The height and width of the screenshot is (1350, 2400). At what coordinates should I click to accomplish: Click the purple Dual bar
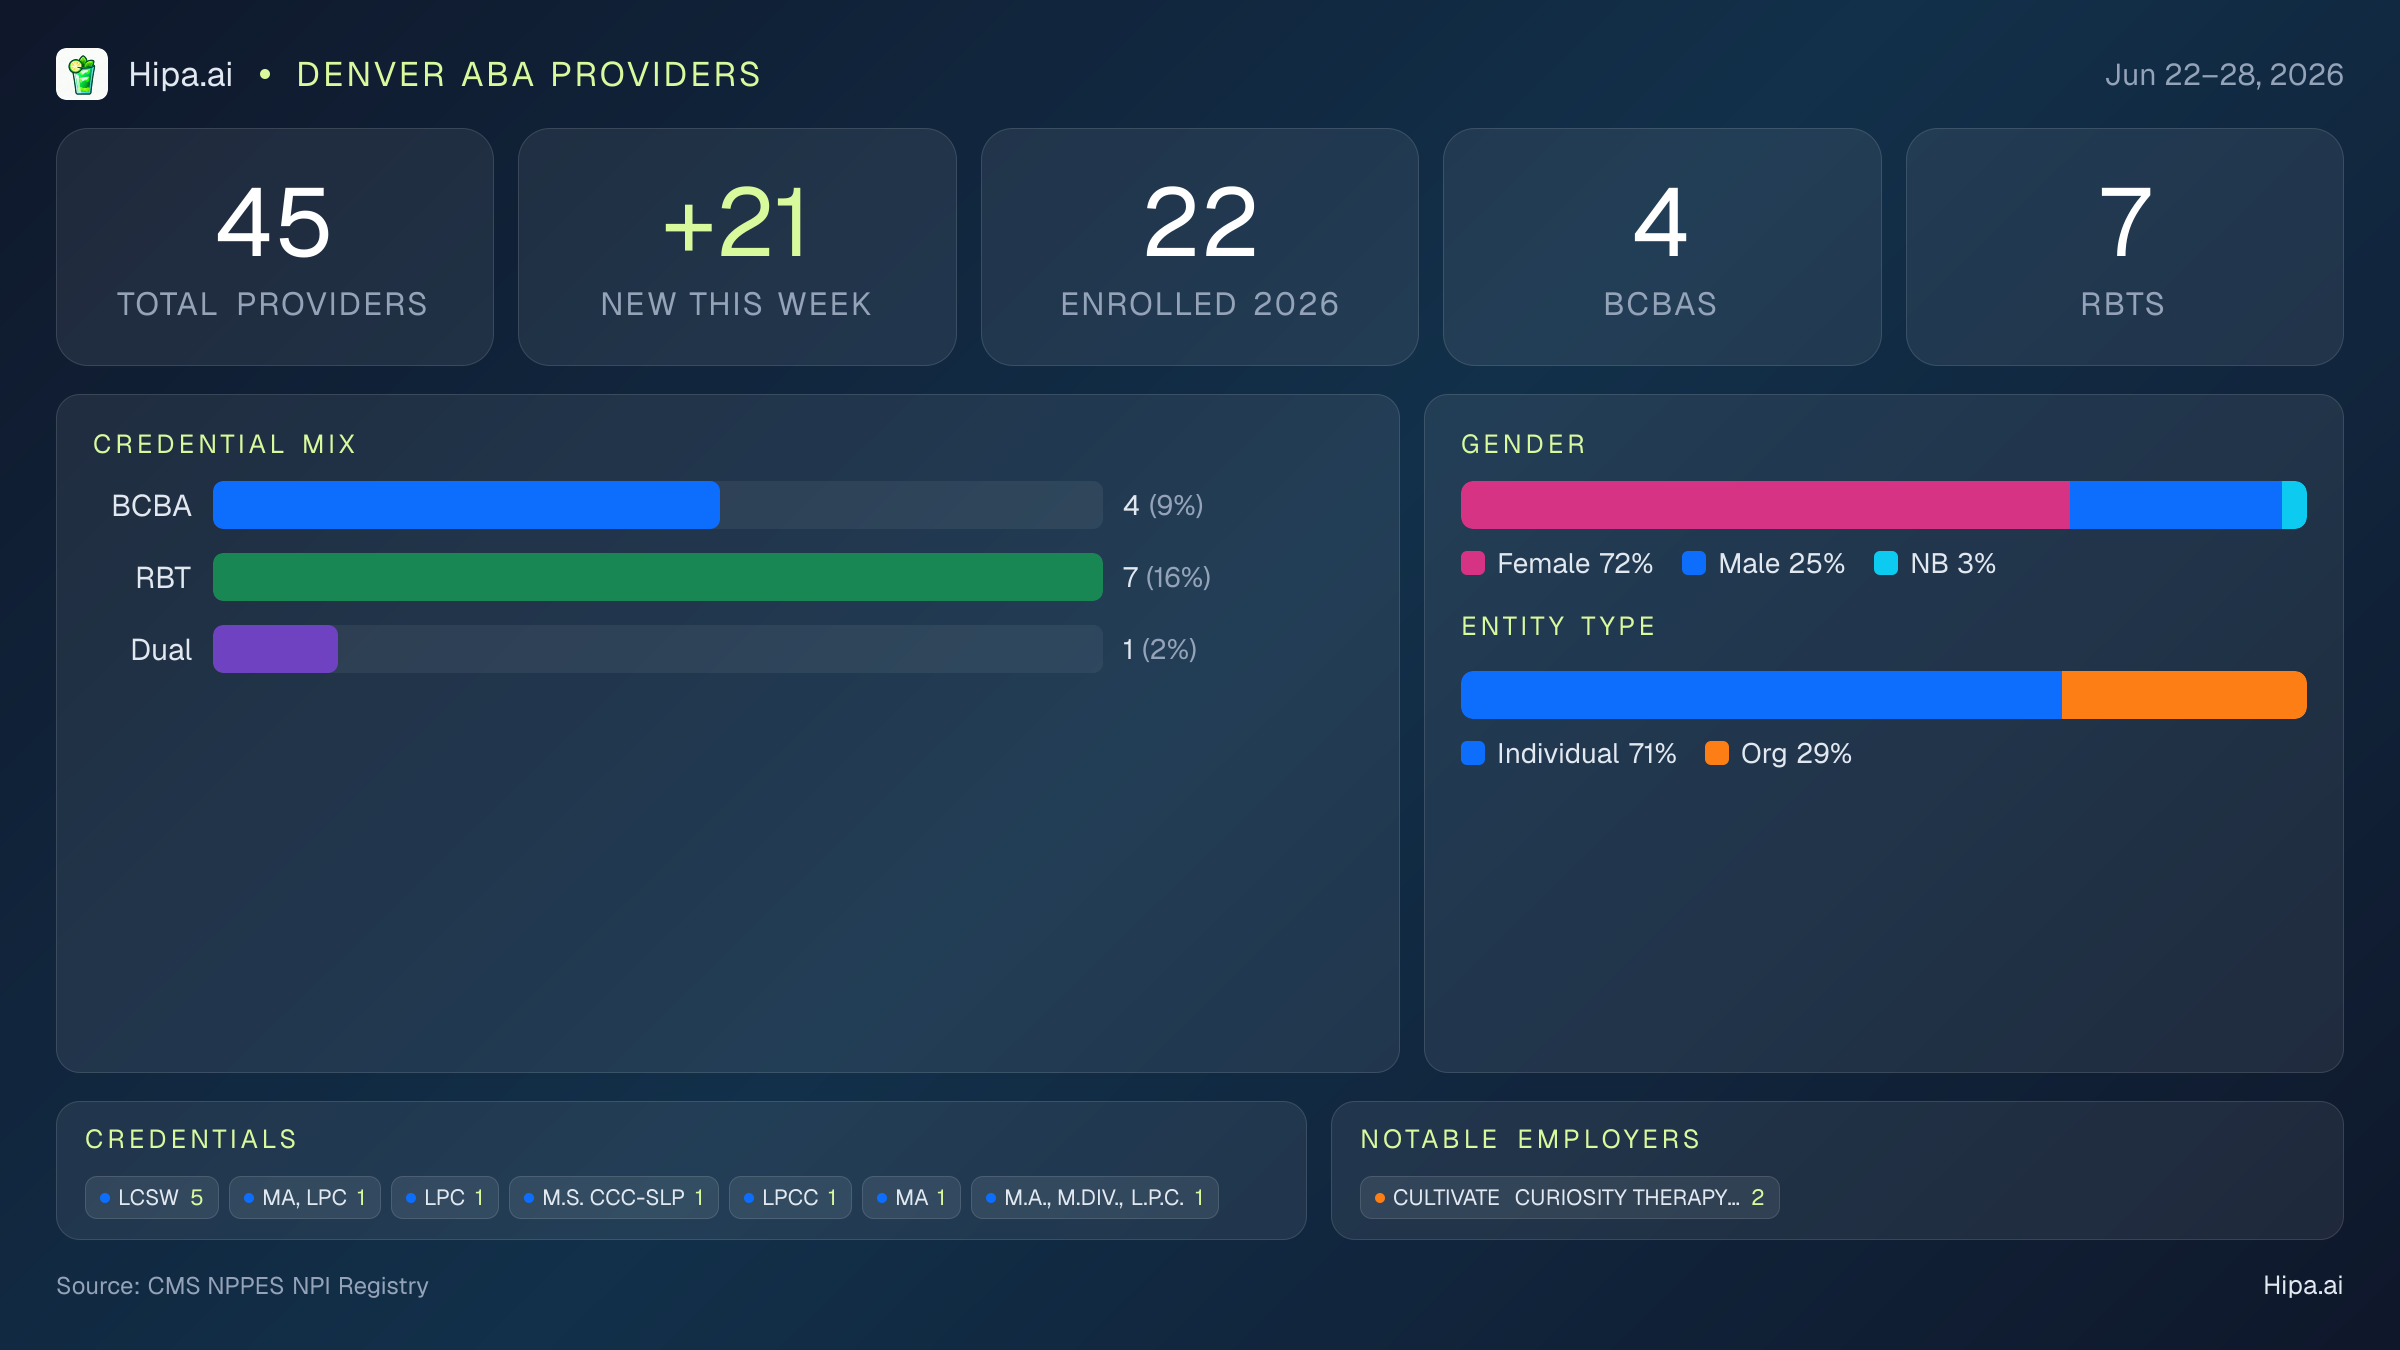(275, 649)
